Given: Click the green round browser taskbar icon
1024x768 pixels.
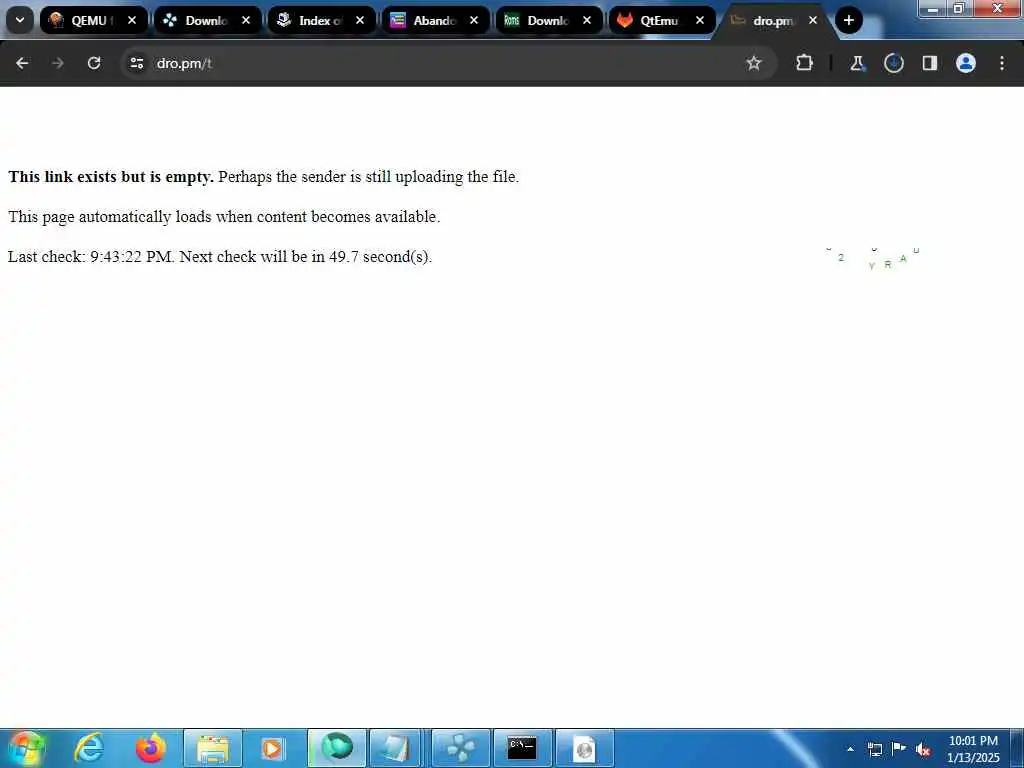Looking at the screenshot, I should [x=337, y=748].
